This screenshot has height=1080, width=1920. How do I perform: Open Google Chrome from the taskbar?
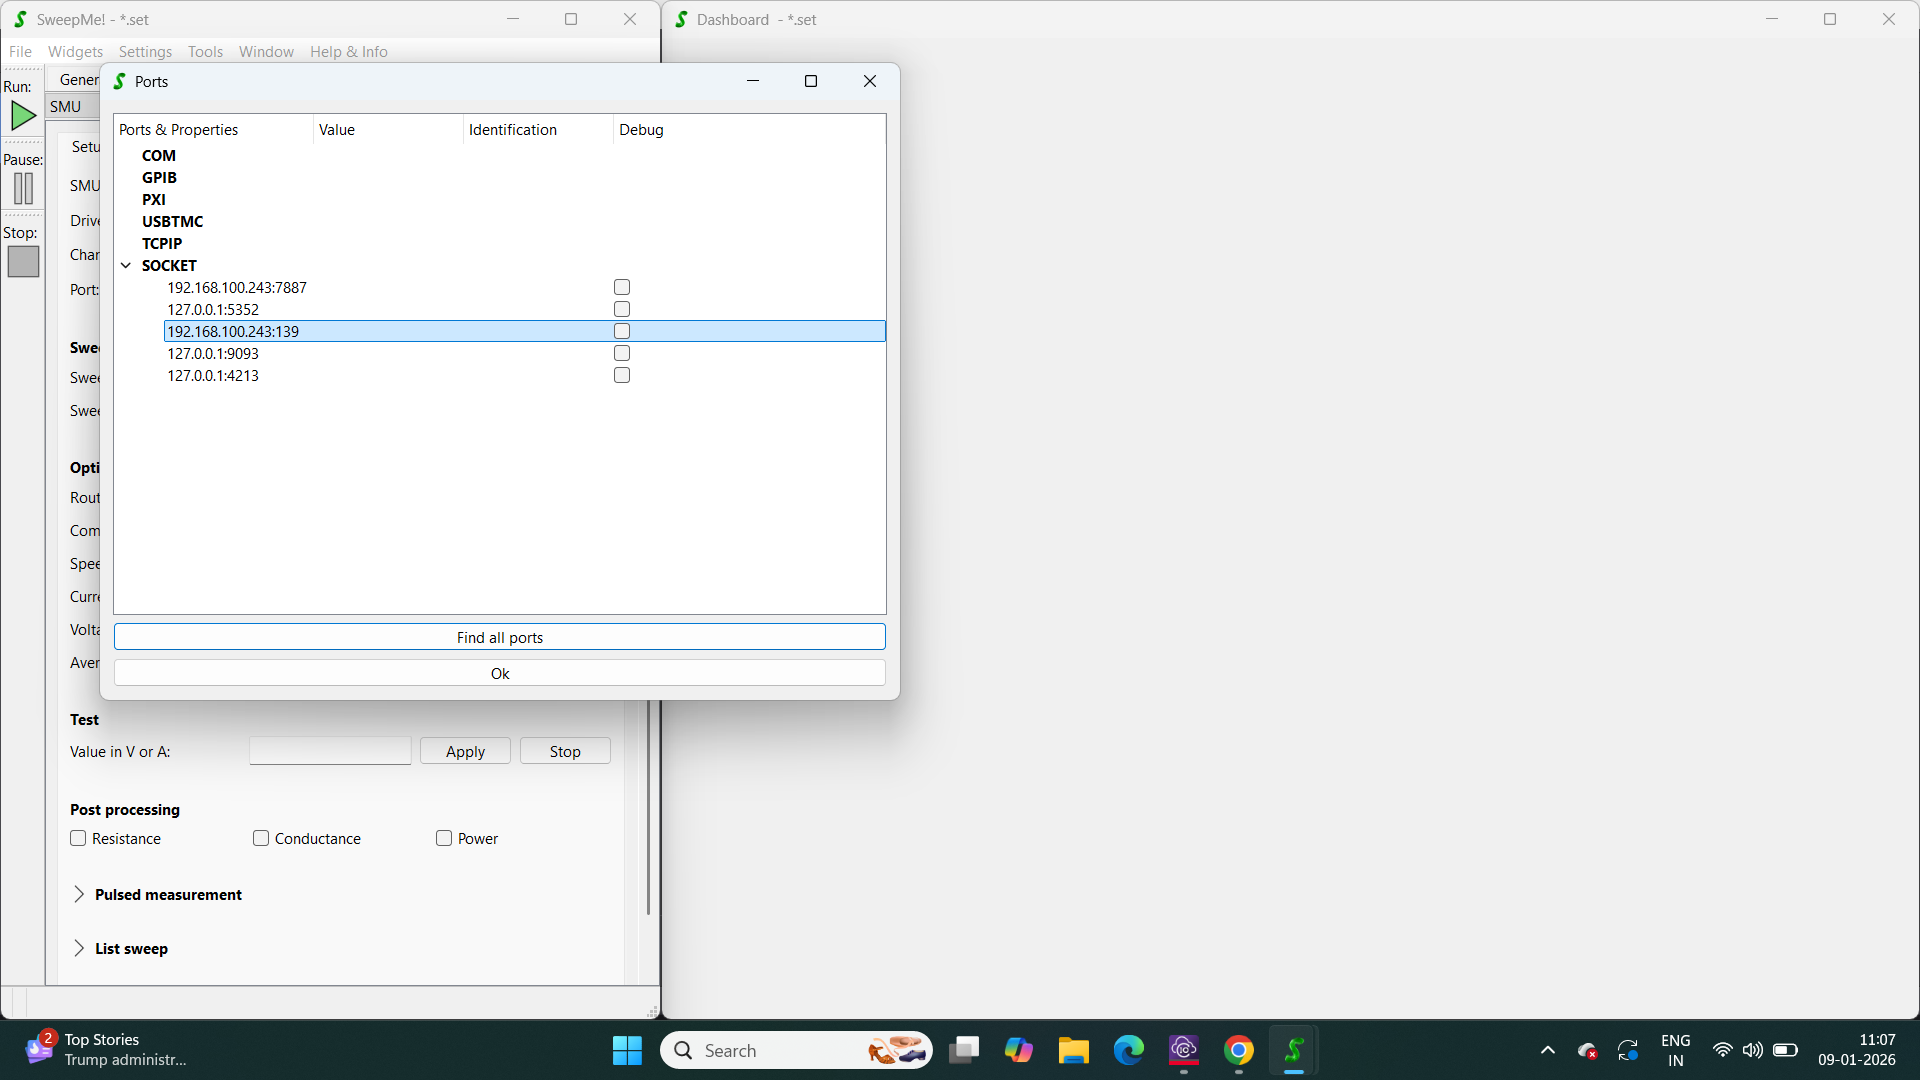(1238, 1050)
